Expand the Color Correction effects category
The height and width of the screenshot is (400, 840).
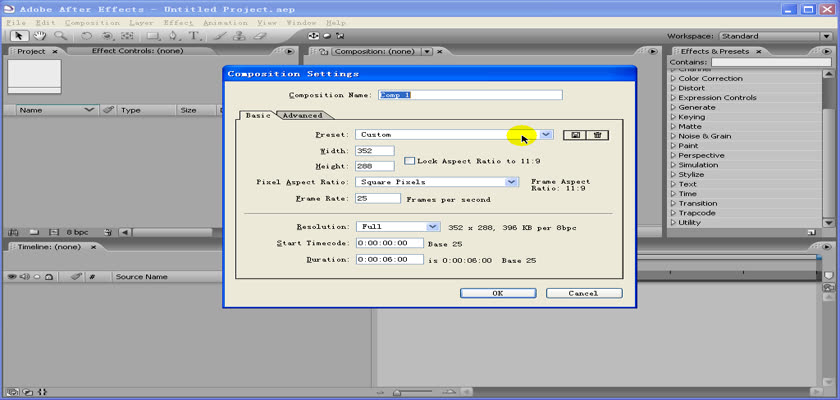[674, 78]
